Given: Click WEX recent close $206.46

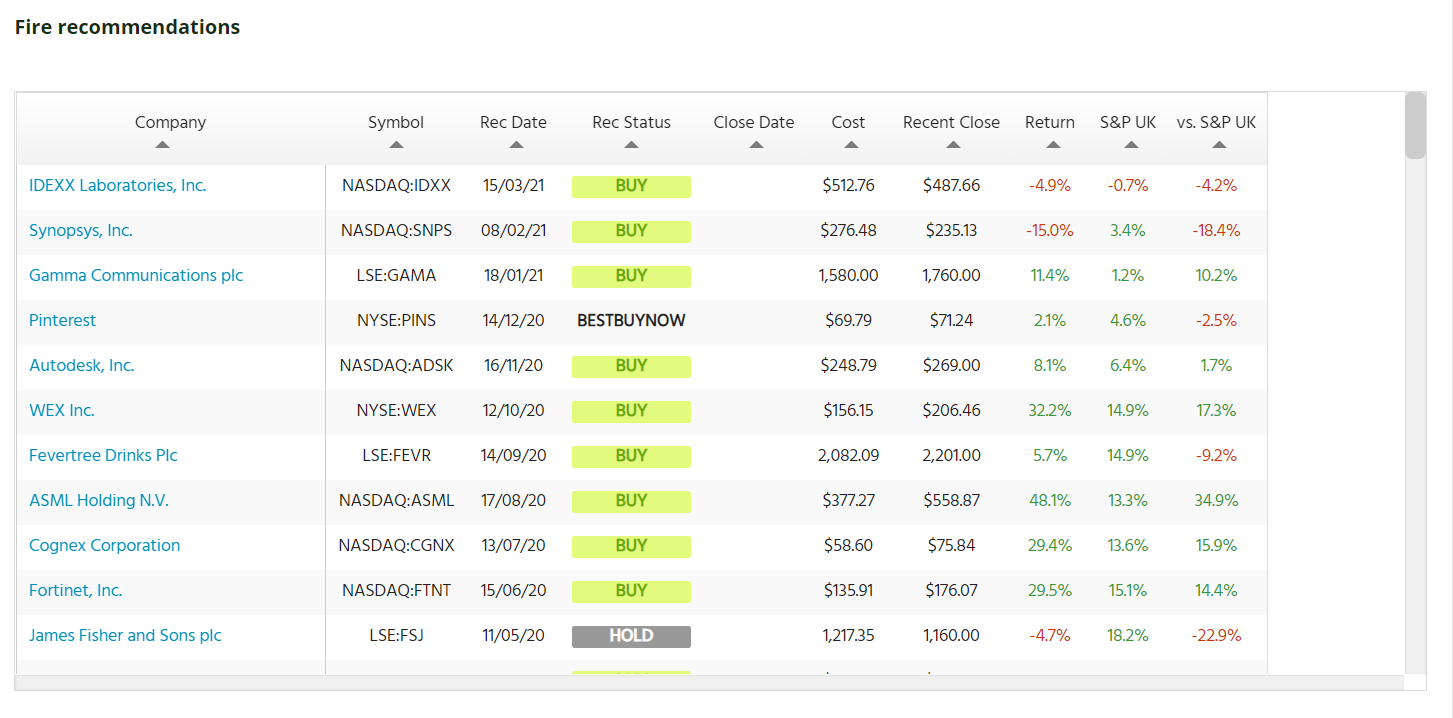Looking at the screenshot, I should (x=951, y=410).
